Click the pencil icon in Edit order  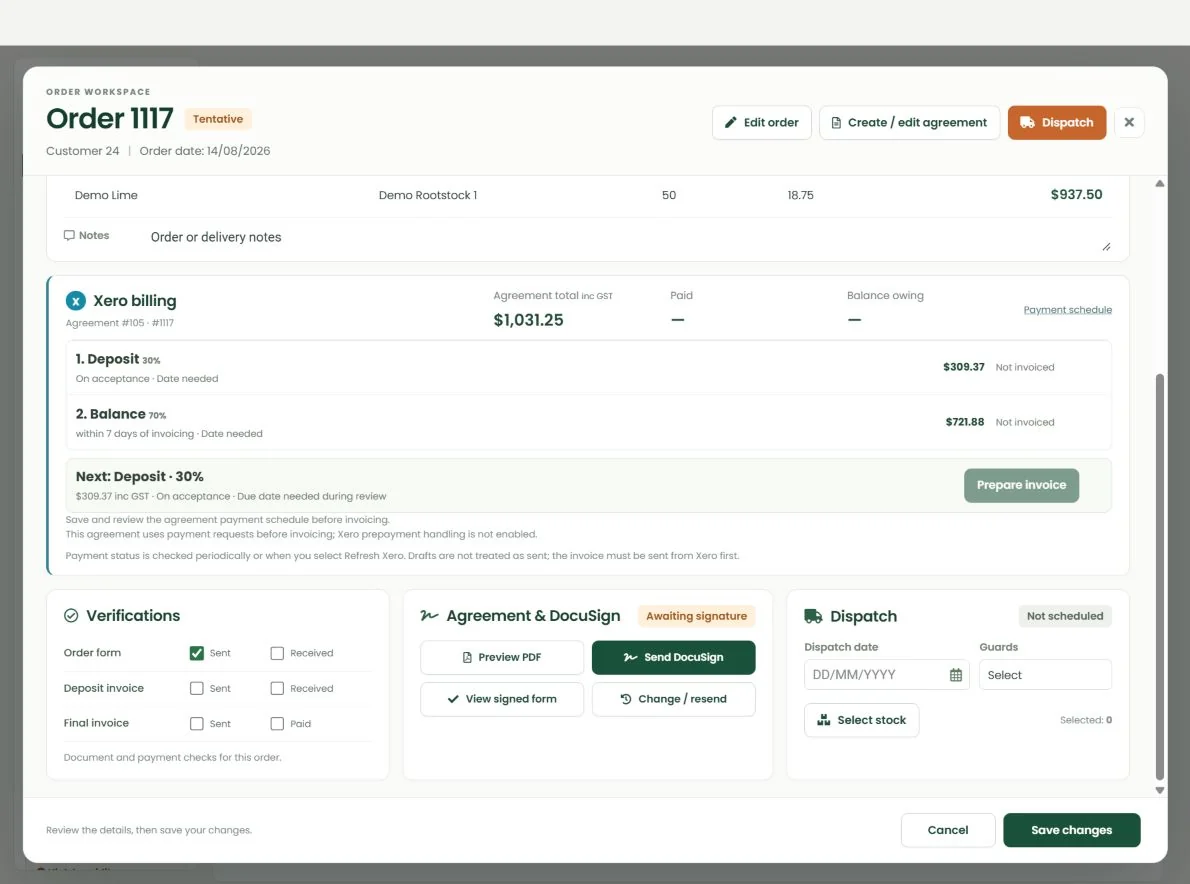(731, 122)
